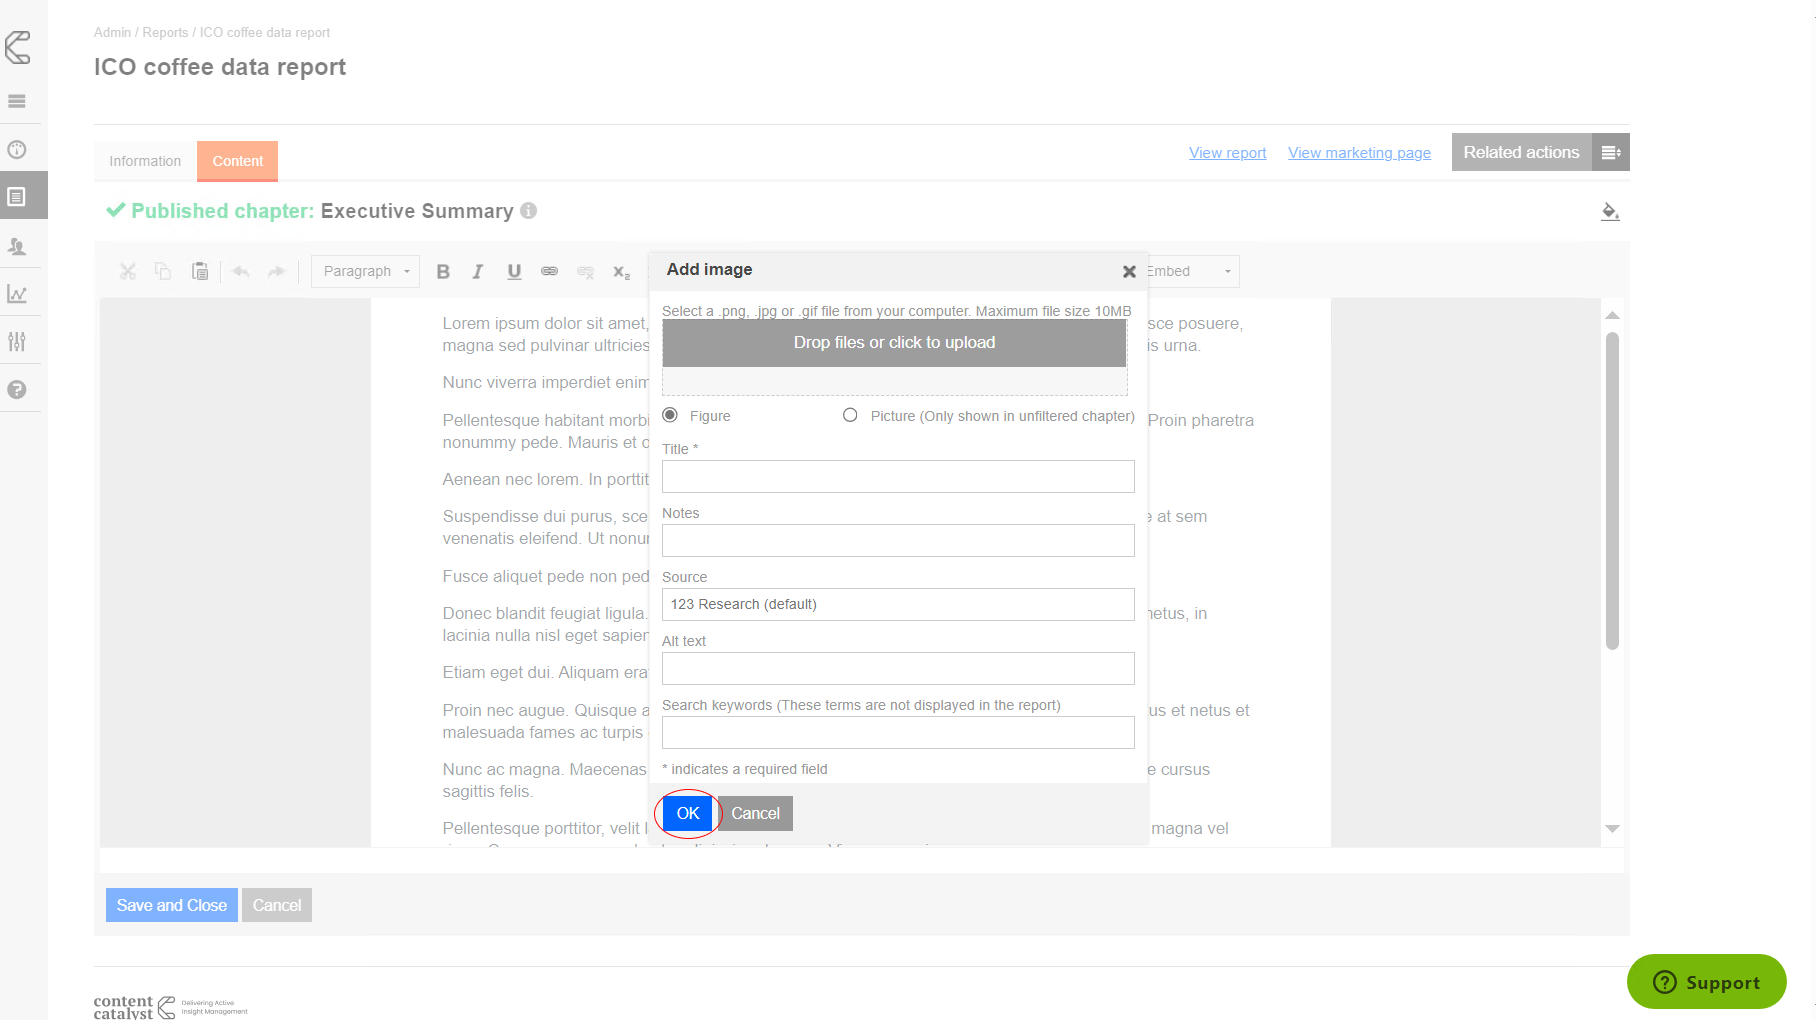This screenshot has width=1816, height=1020.
Task: Follow the View marketing page link
Action: [x=1359, y=153]
